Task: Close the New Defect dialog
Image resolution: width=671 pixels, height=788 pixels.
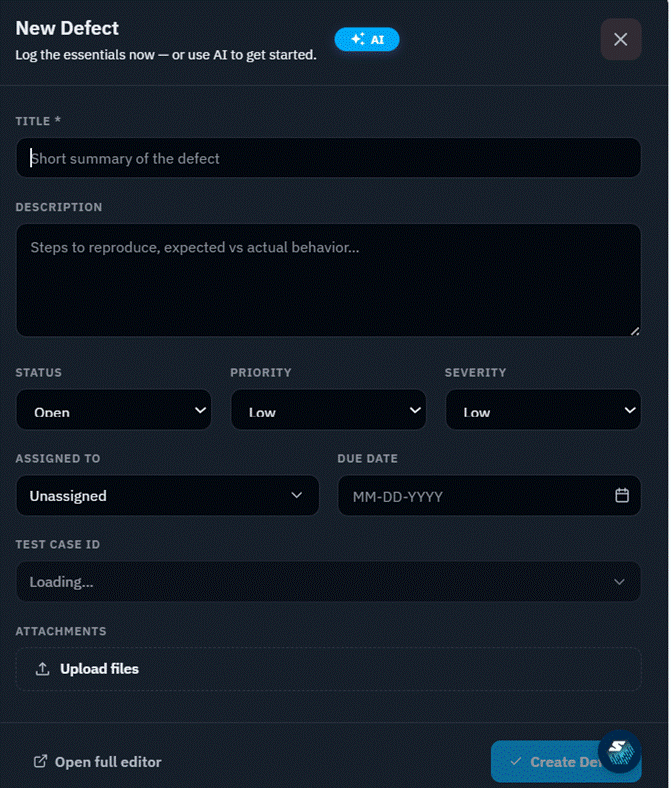Action: pos(621,39)
